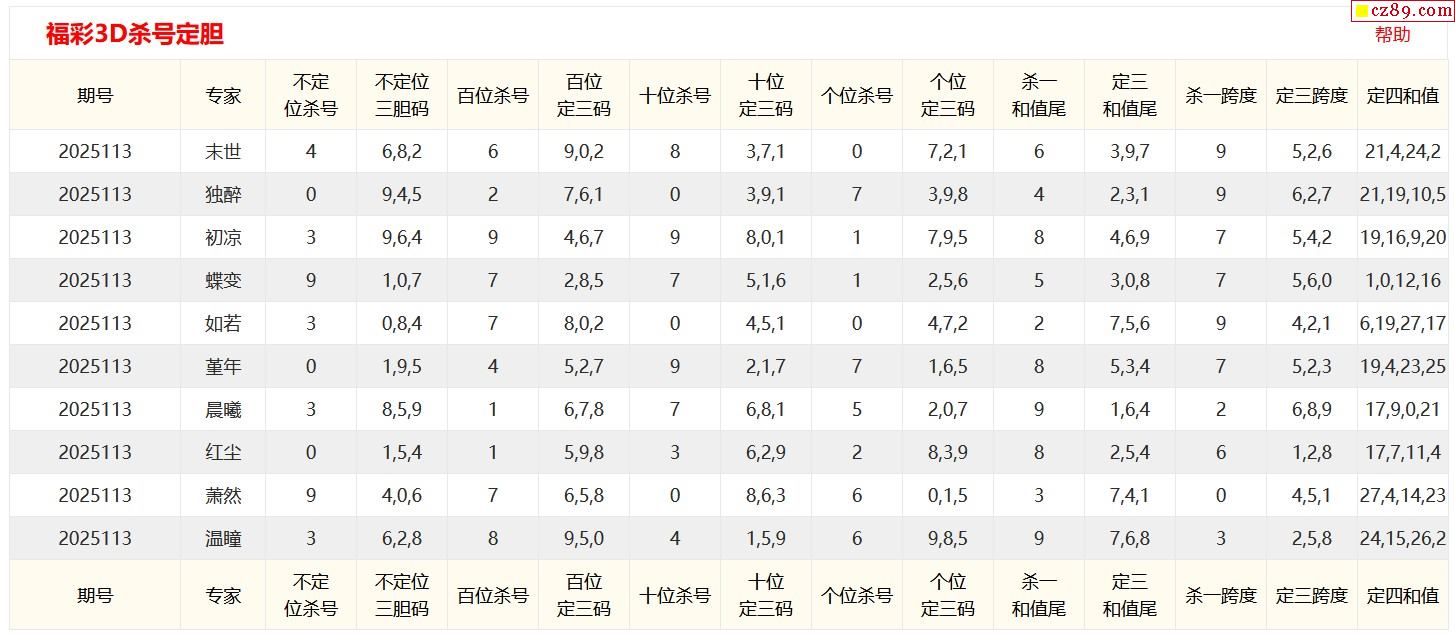This screenshot has width=1455, height=634.
Task: Click the top 定四和值 column header
Action: 1403,96
